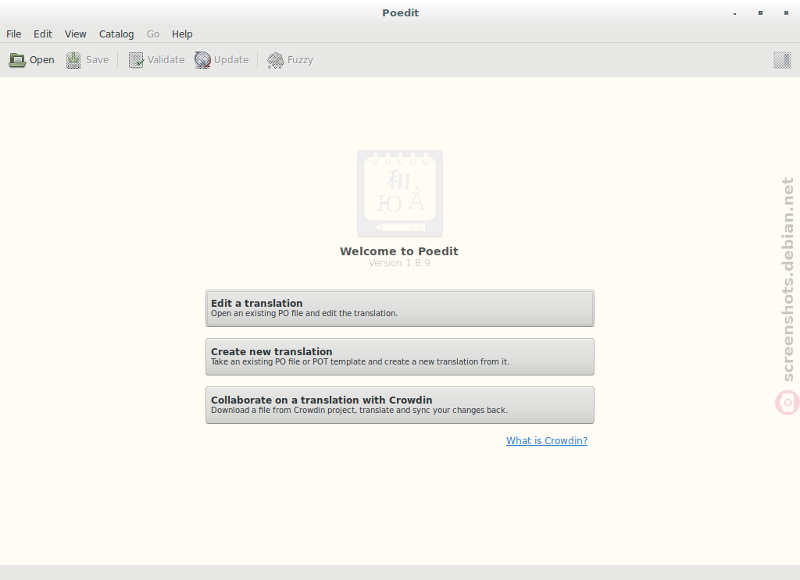The height and width of the screenshot is (580, 800).
Task: Click the Poedit notebook logo image
Action: [x=400, y=193]
